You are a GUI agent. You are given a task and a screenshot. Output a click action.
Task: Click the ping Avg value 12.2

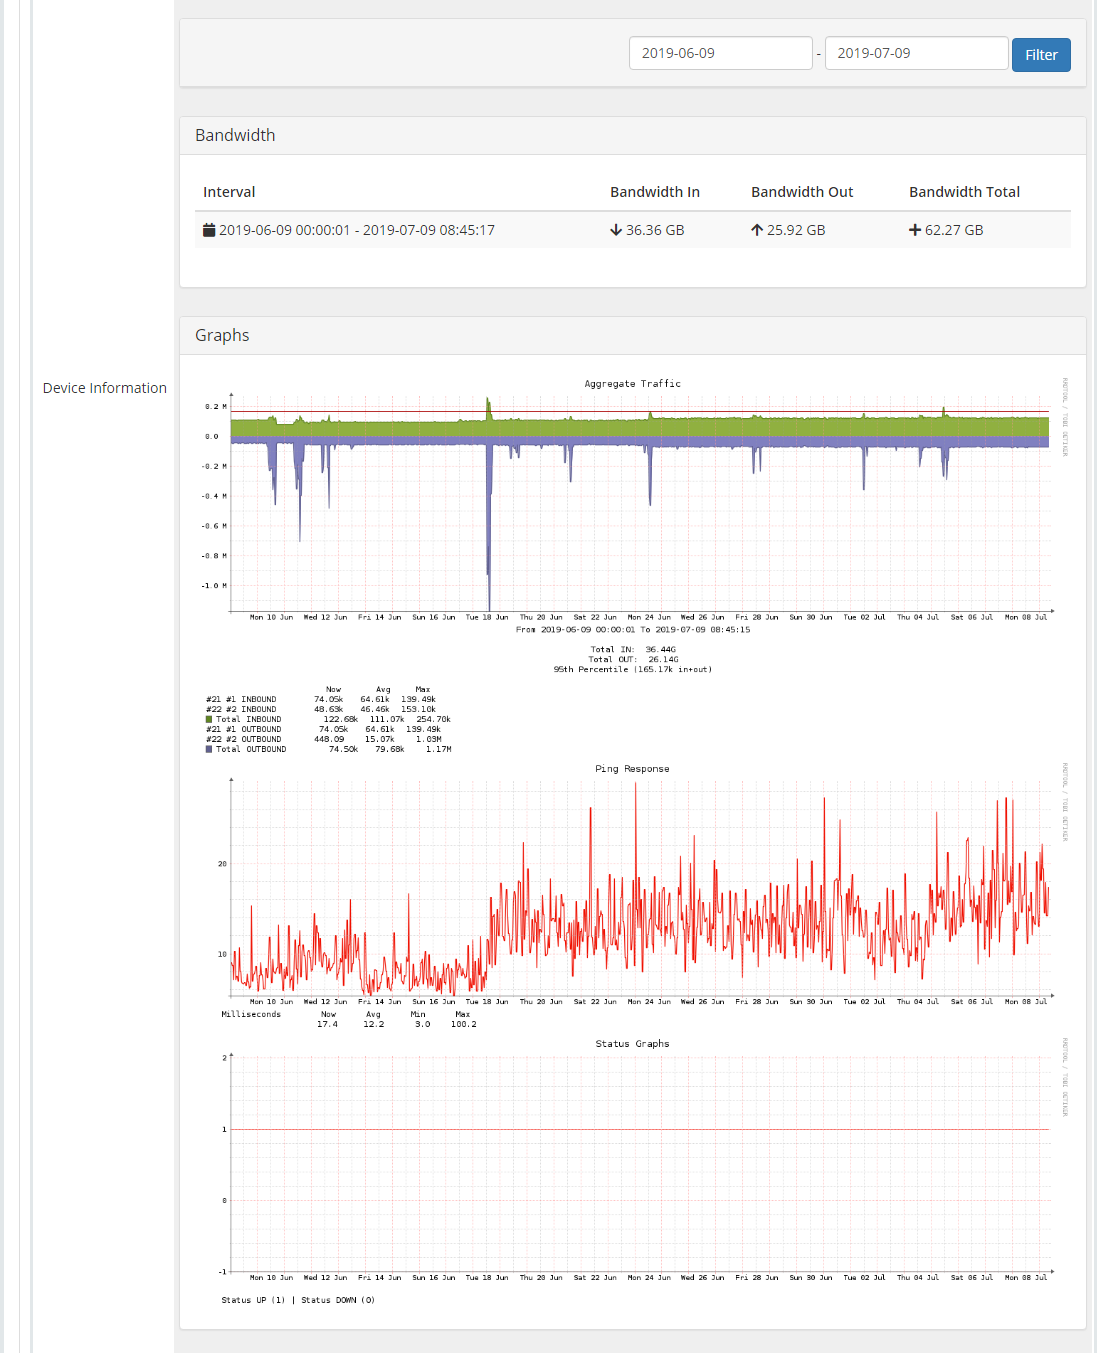pyautogui.click(x=373, y=1025)
